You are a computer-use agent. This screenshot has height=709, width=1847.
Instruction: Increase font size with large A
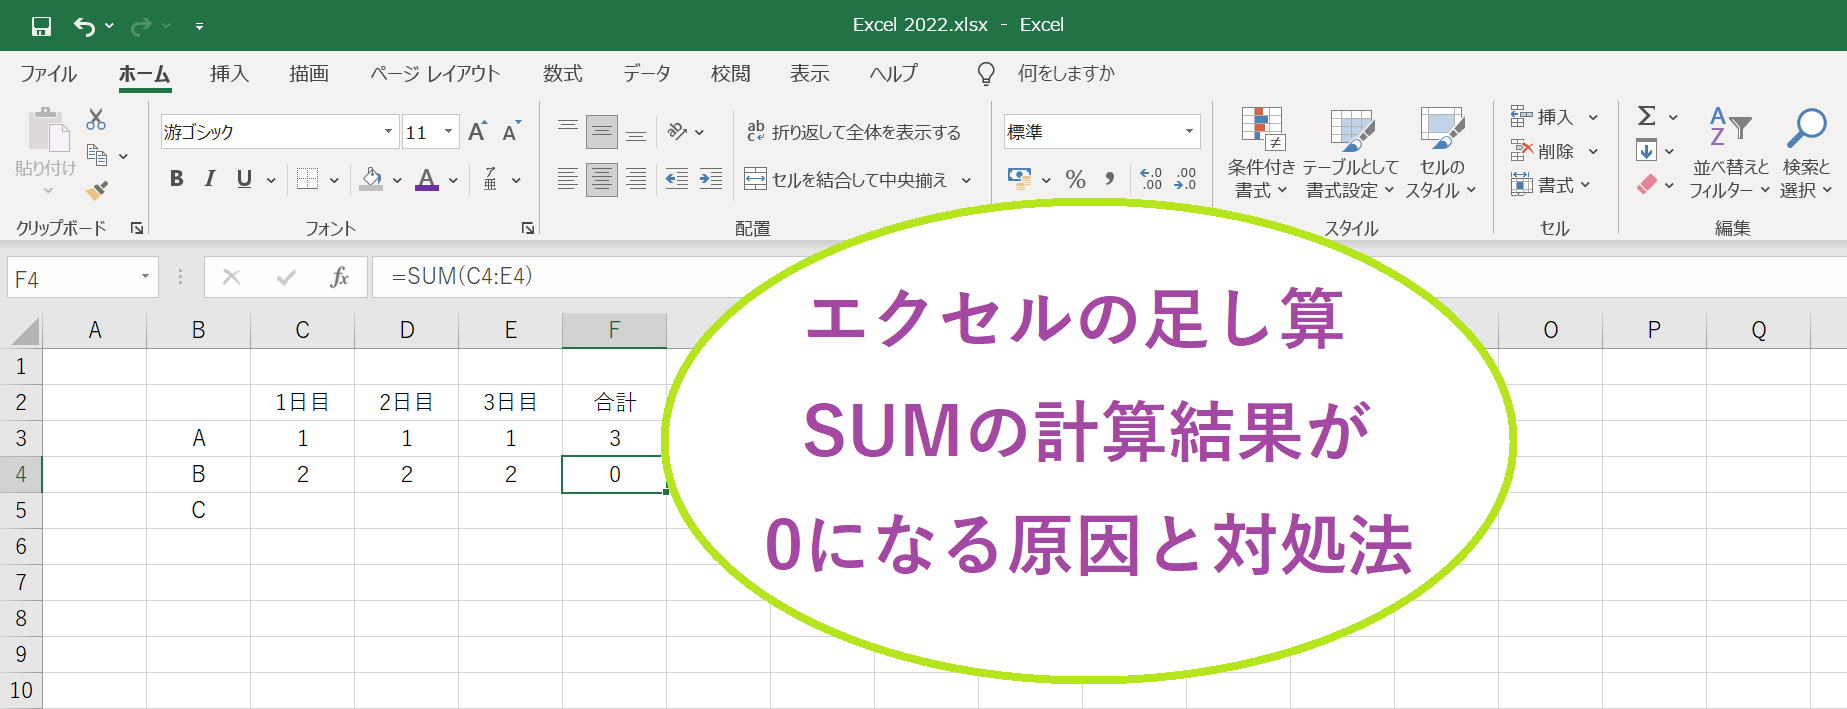[478, 132]
